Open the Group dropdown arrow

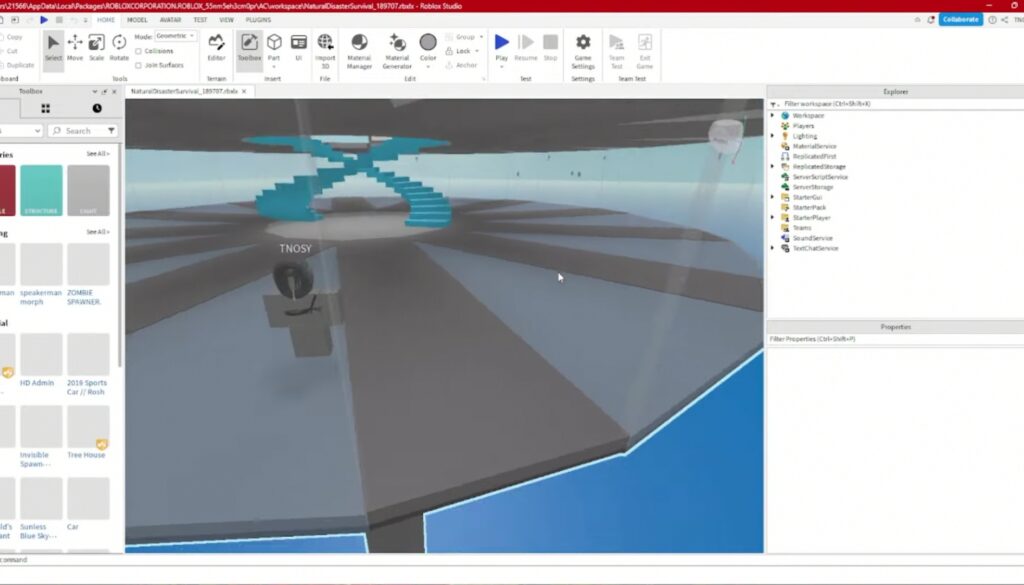[x=481, y=37]
